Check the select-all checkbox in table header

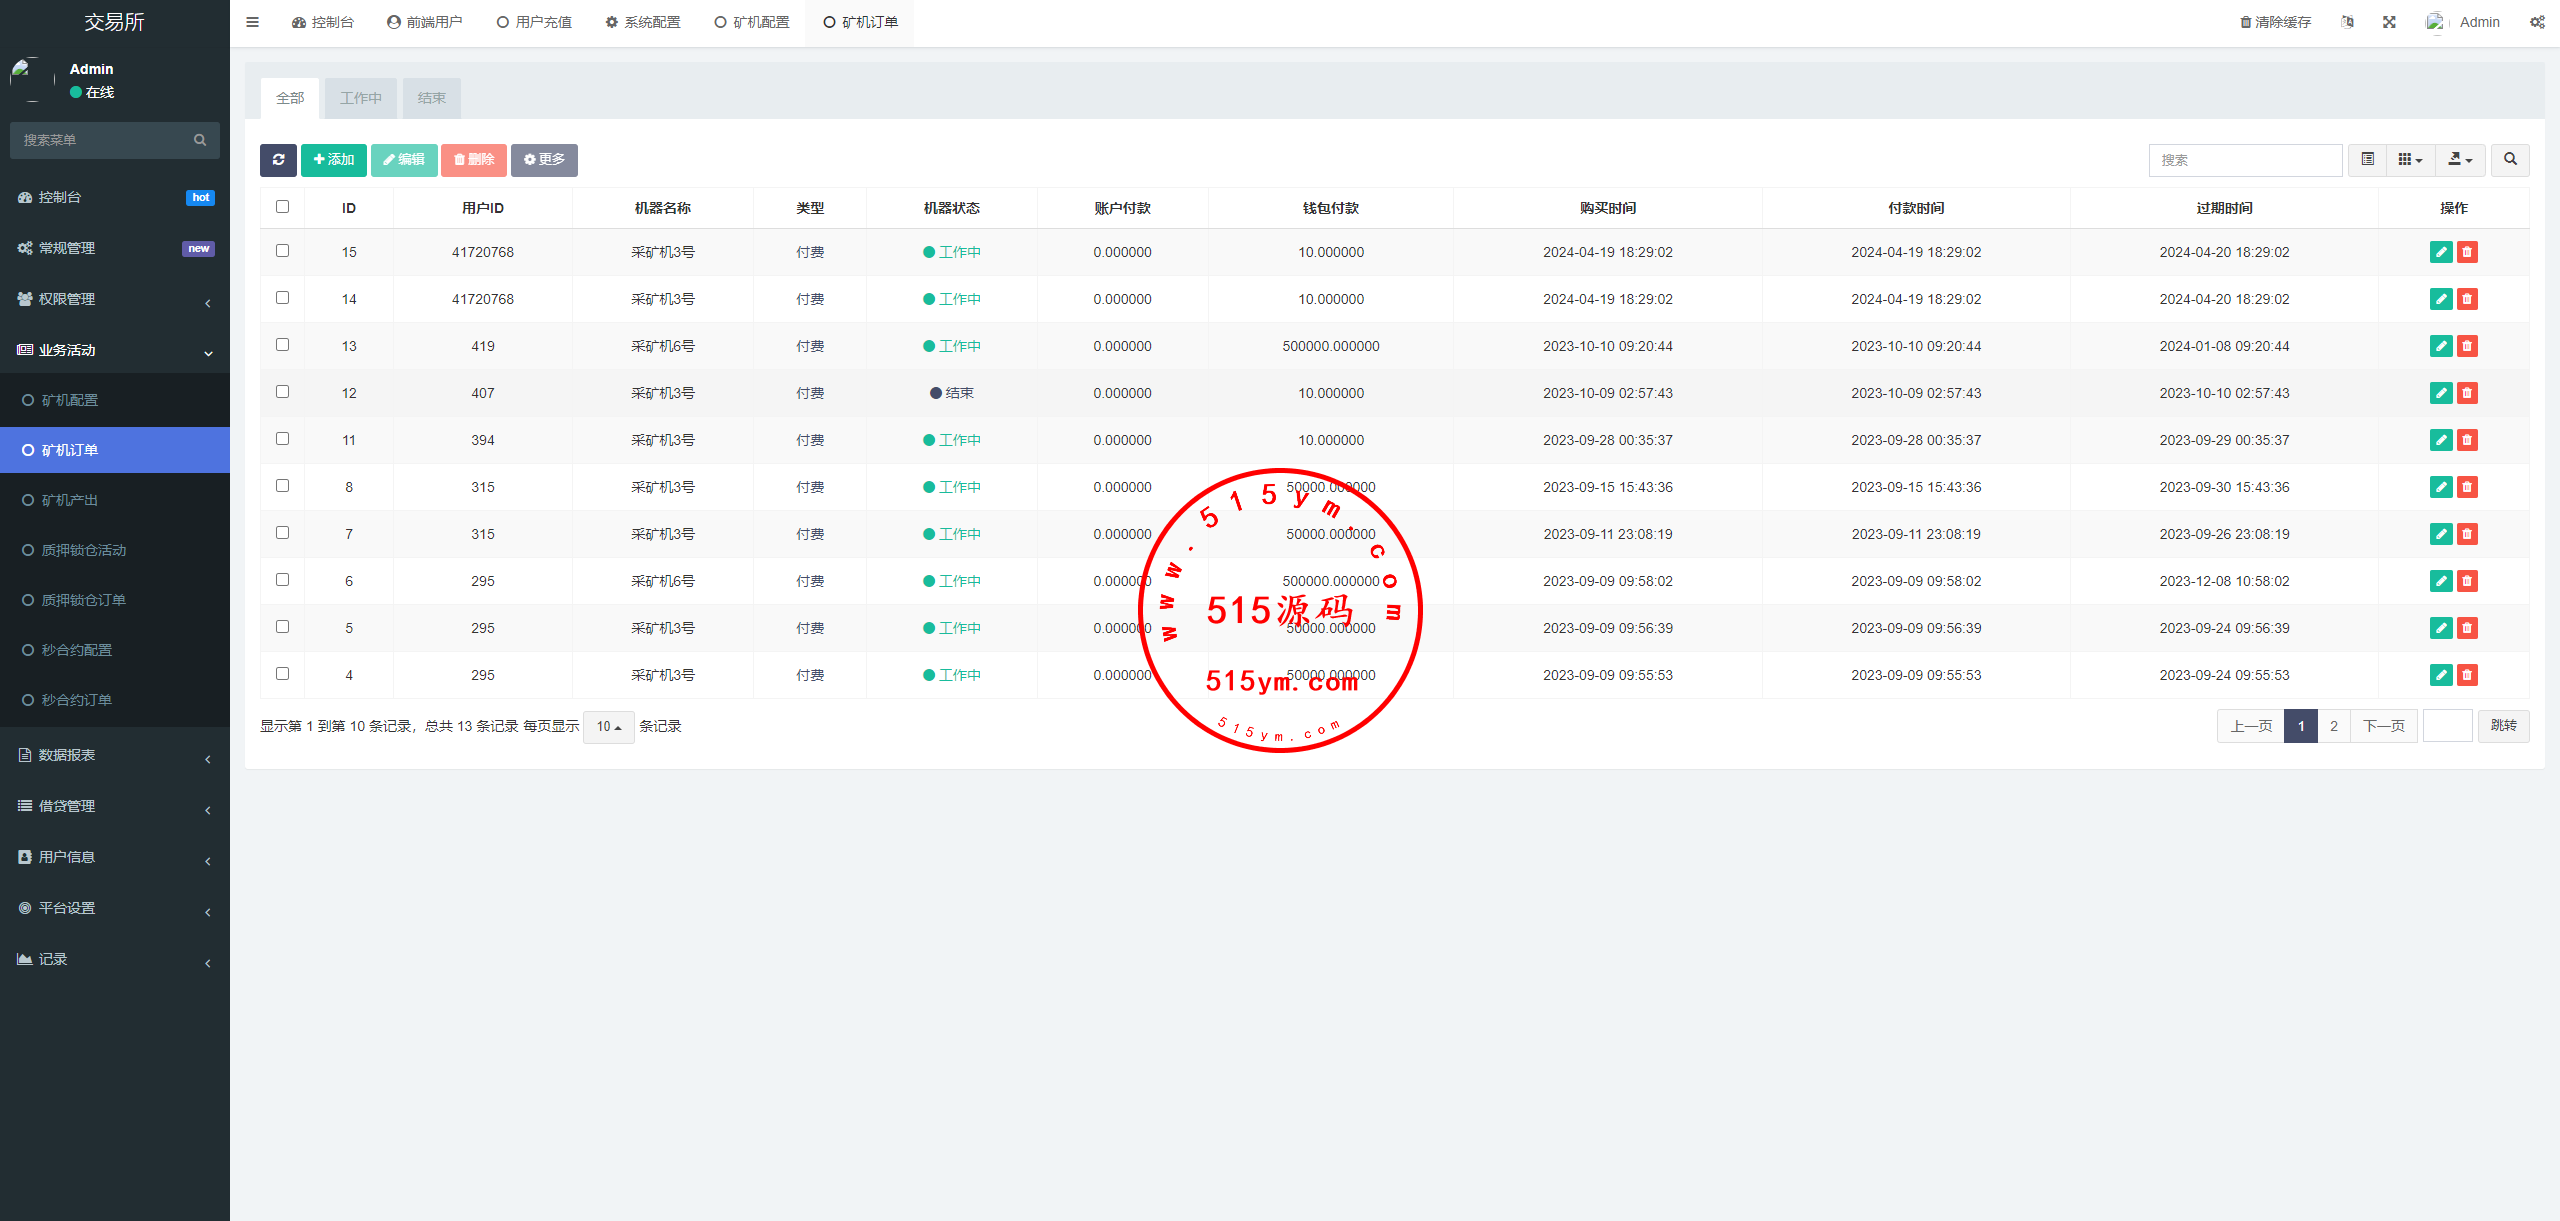[282, 207]
